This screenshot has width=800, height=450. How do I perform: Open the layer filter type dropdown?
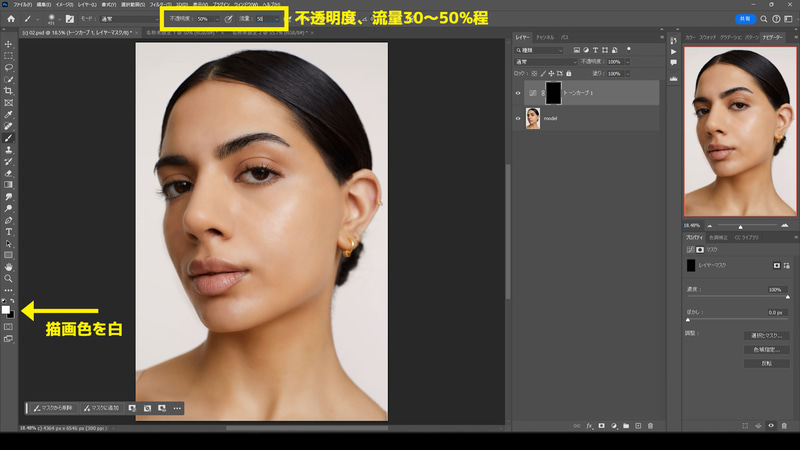click(x=539, y=50)
